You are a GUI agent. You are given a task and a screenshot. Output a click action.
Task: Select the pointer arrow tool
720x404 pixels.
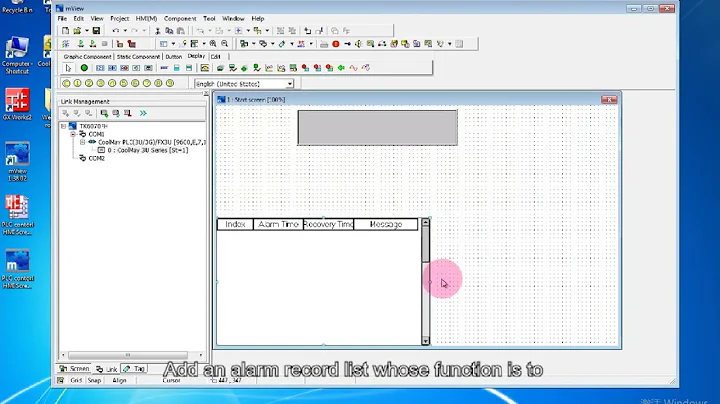click(x=68, y=68)
